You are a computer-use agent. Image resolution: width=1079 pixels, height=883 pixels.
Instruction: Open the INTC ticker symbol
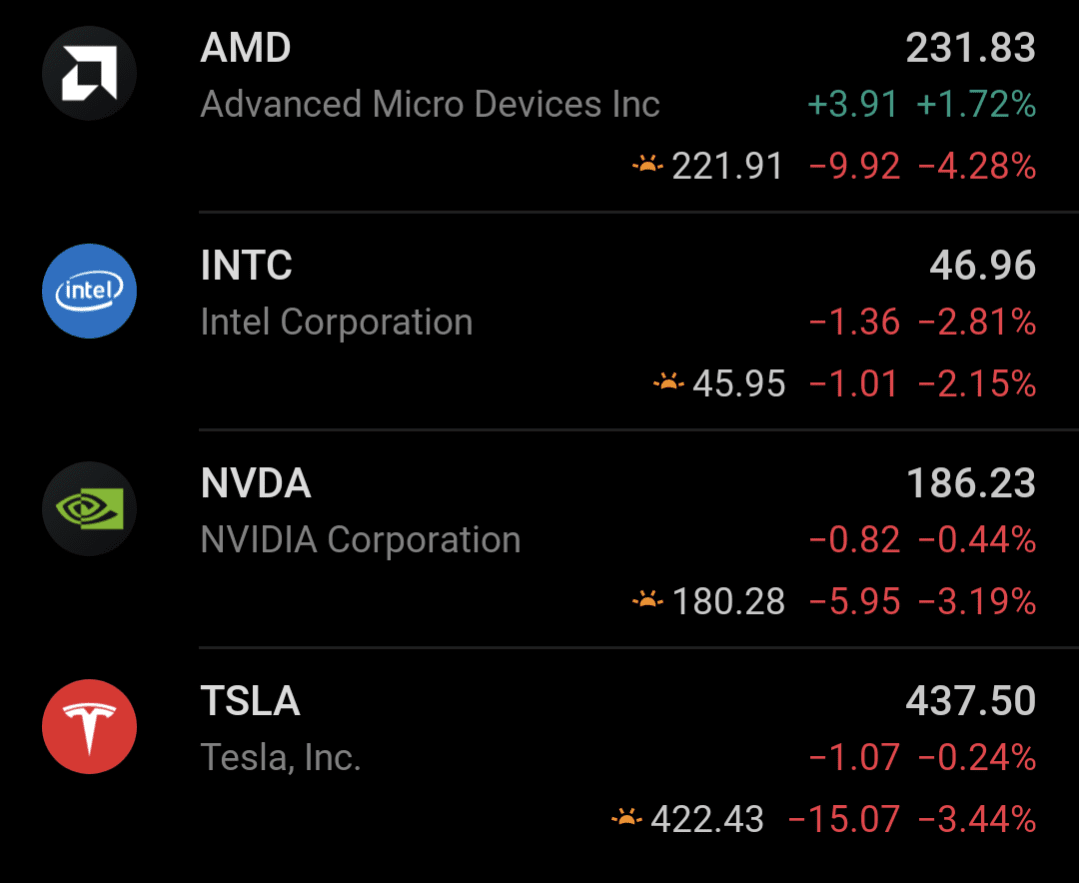247,266
